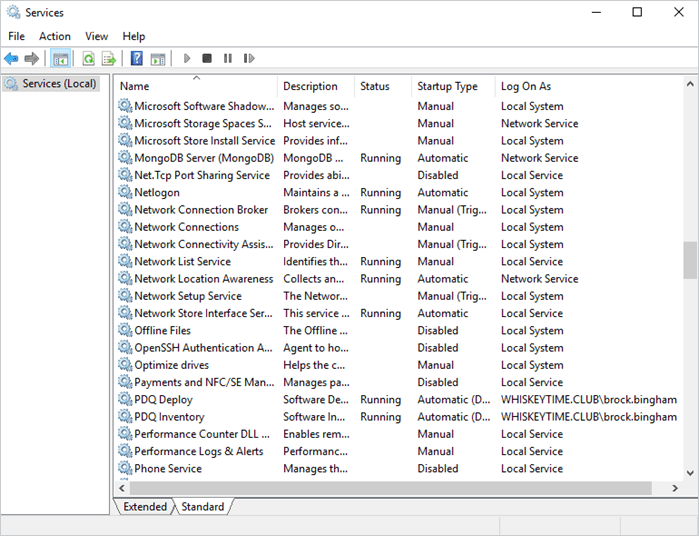
Task: Click the Refresh toolbar icon
Action: pos(89,58)
